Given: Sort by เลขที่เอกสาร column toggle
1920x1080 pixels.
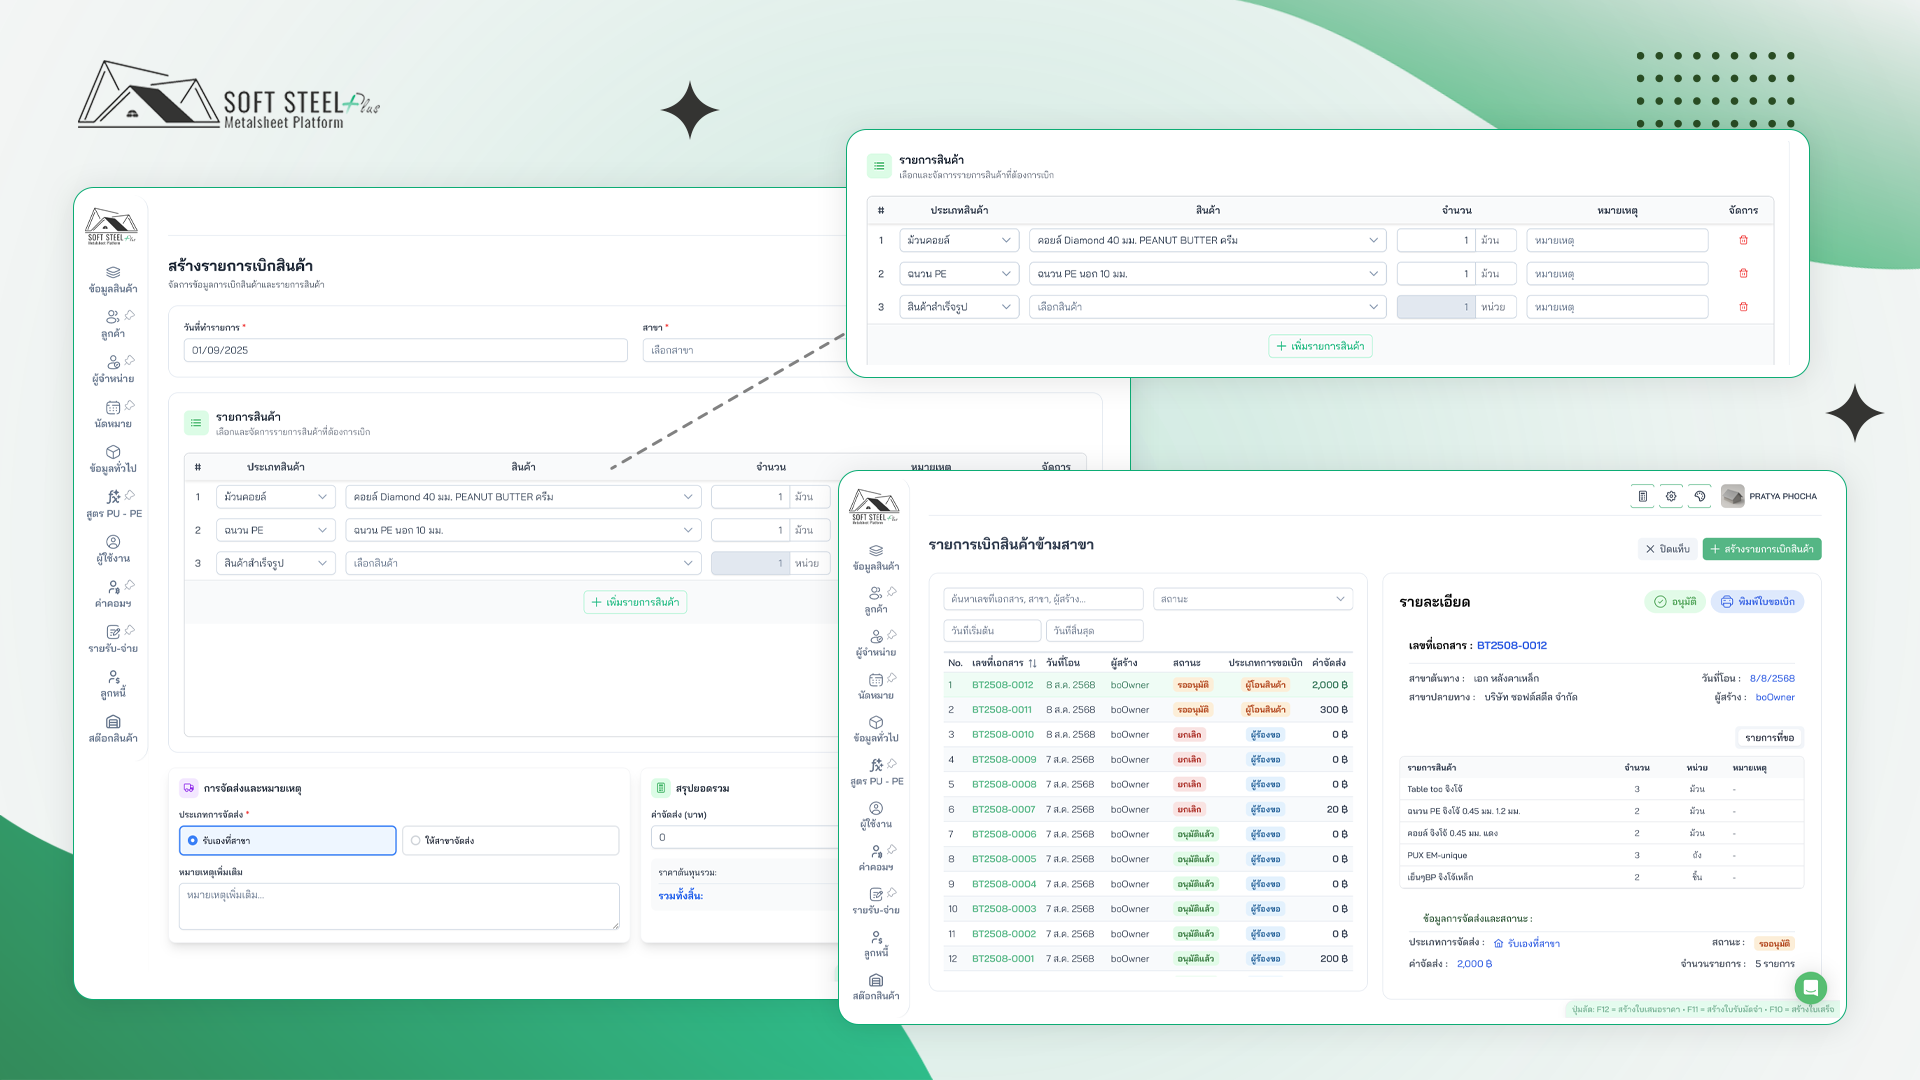Looking at the screenshot, I should (1032, 663).
